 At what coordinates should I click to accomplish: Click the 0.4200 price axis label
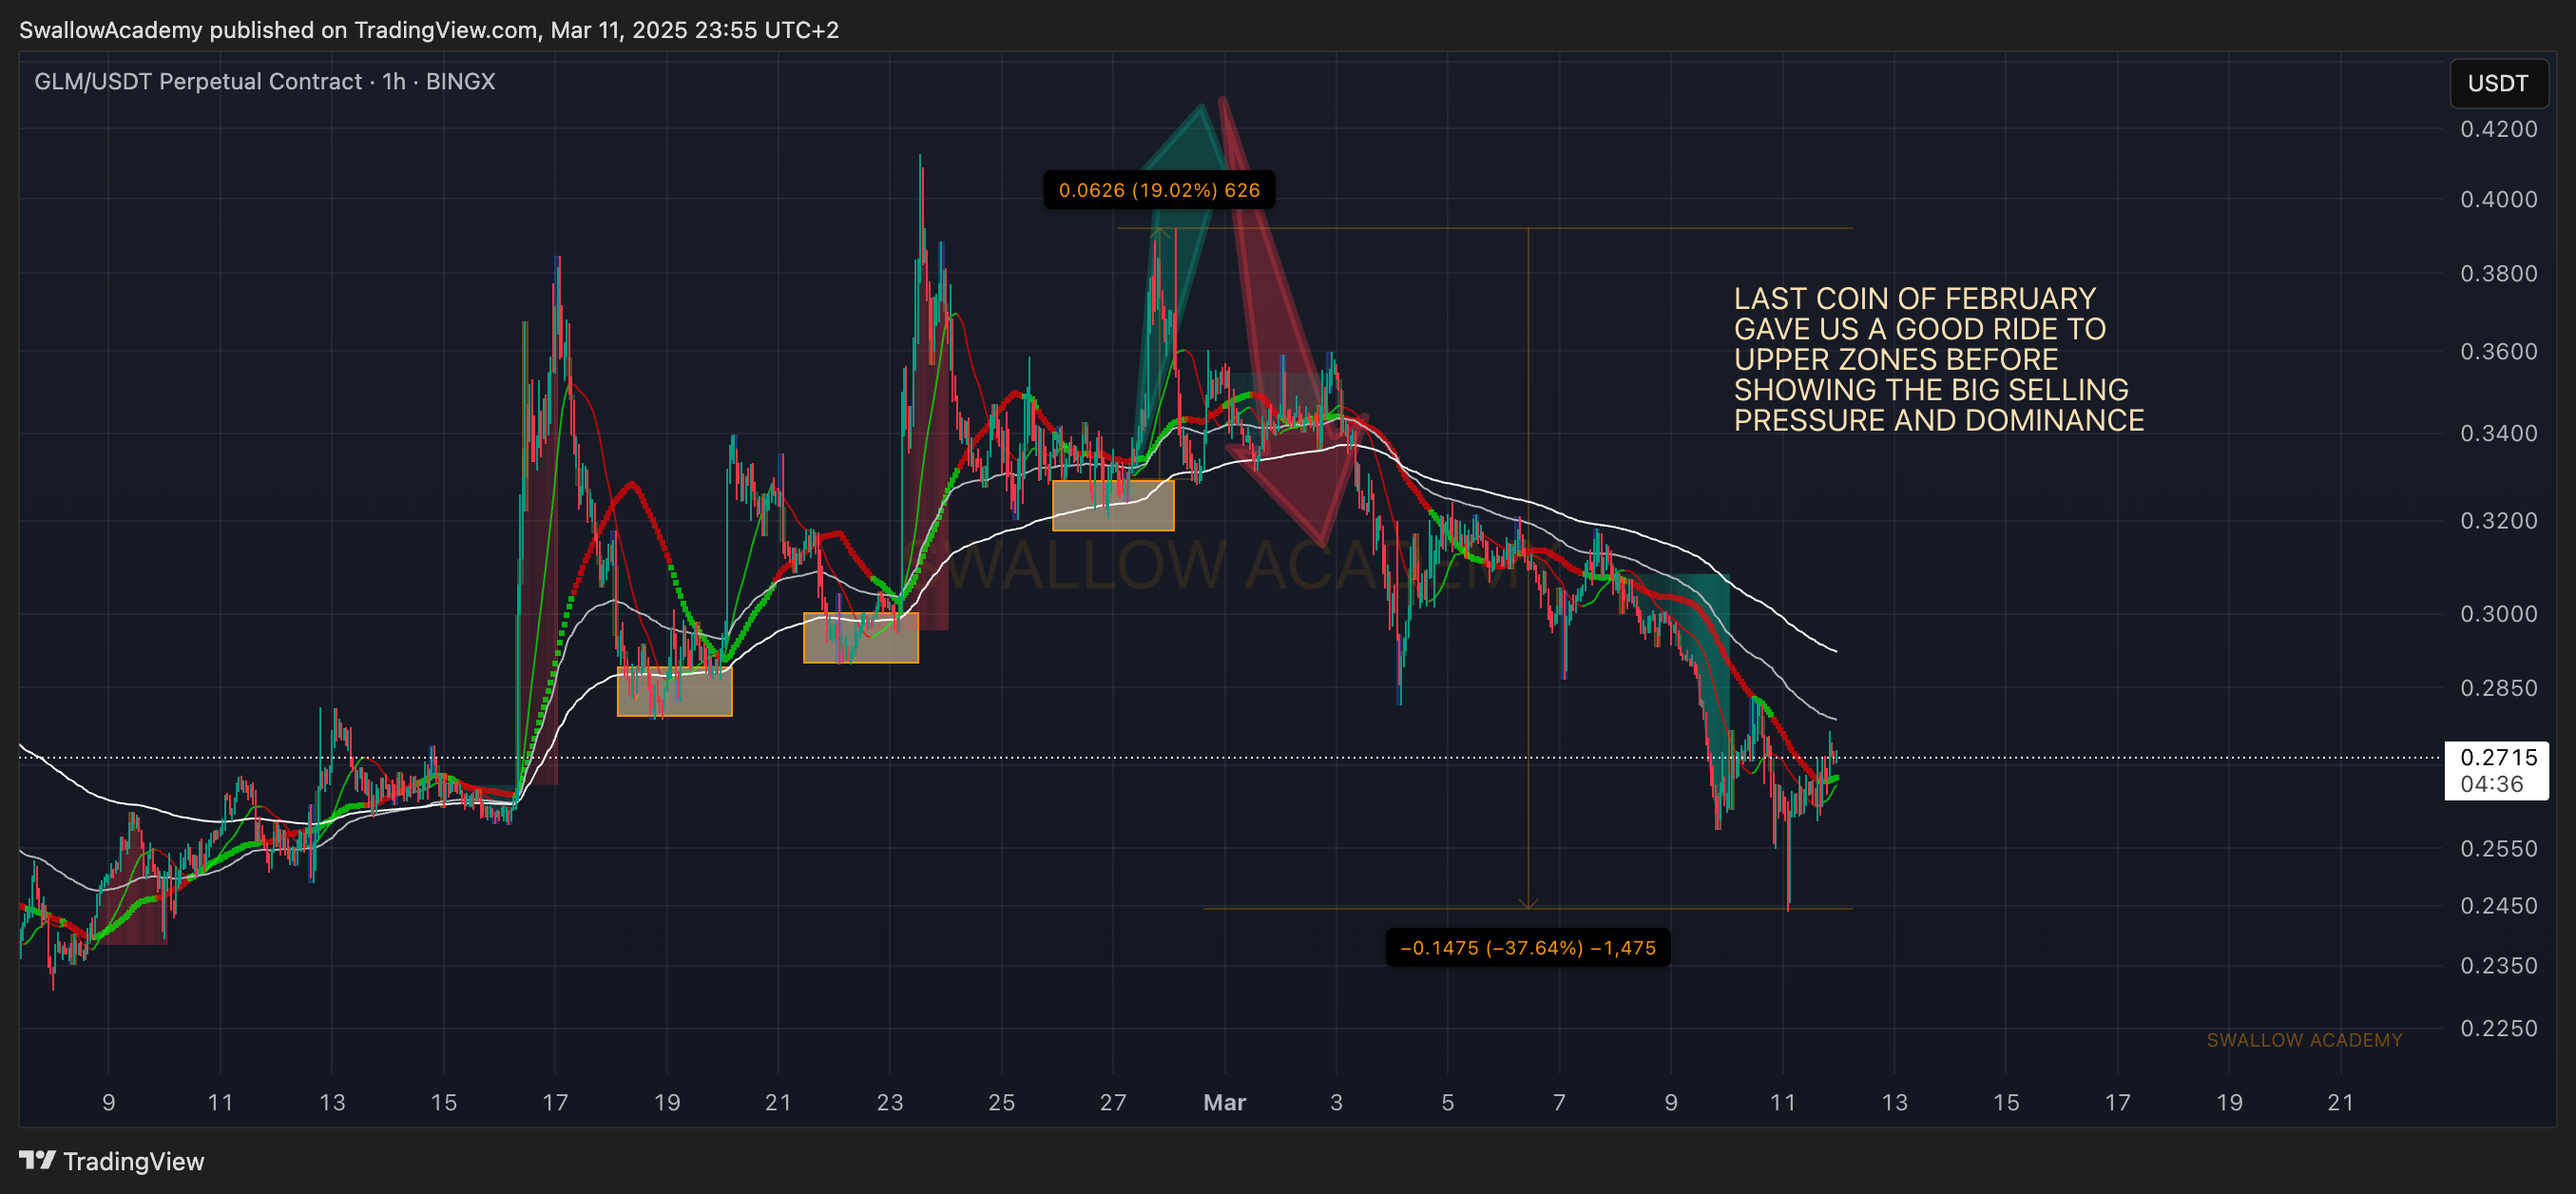2498,129
